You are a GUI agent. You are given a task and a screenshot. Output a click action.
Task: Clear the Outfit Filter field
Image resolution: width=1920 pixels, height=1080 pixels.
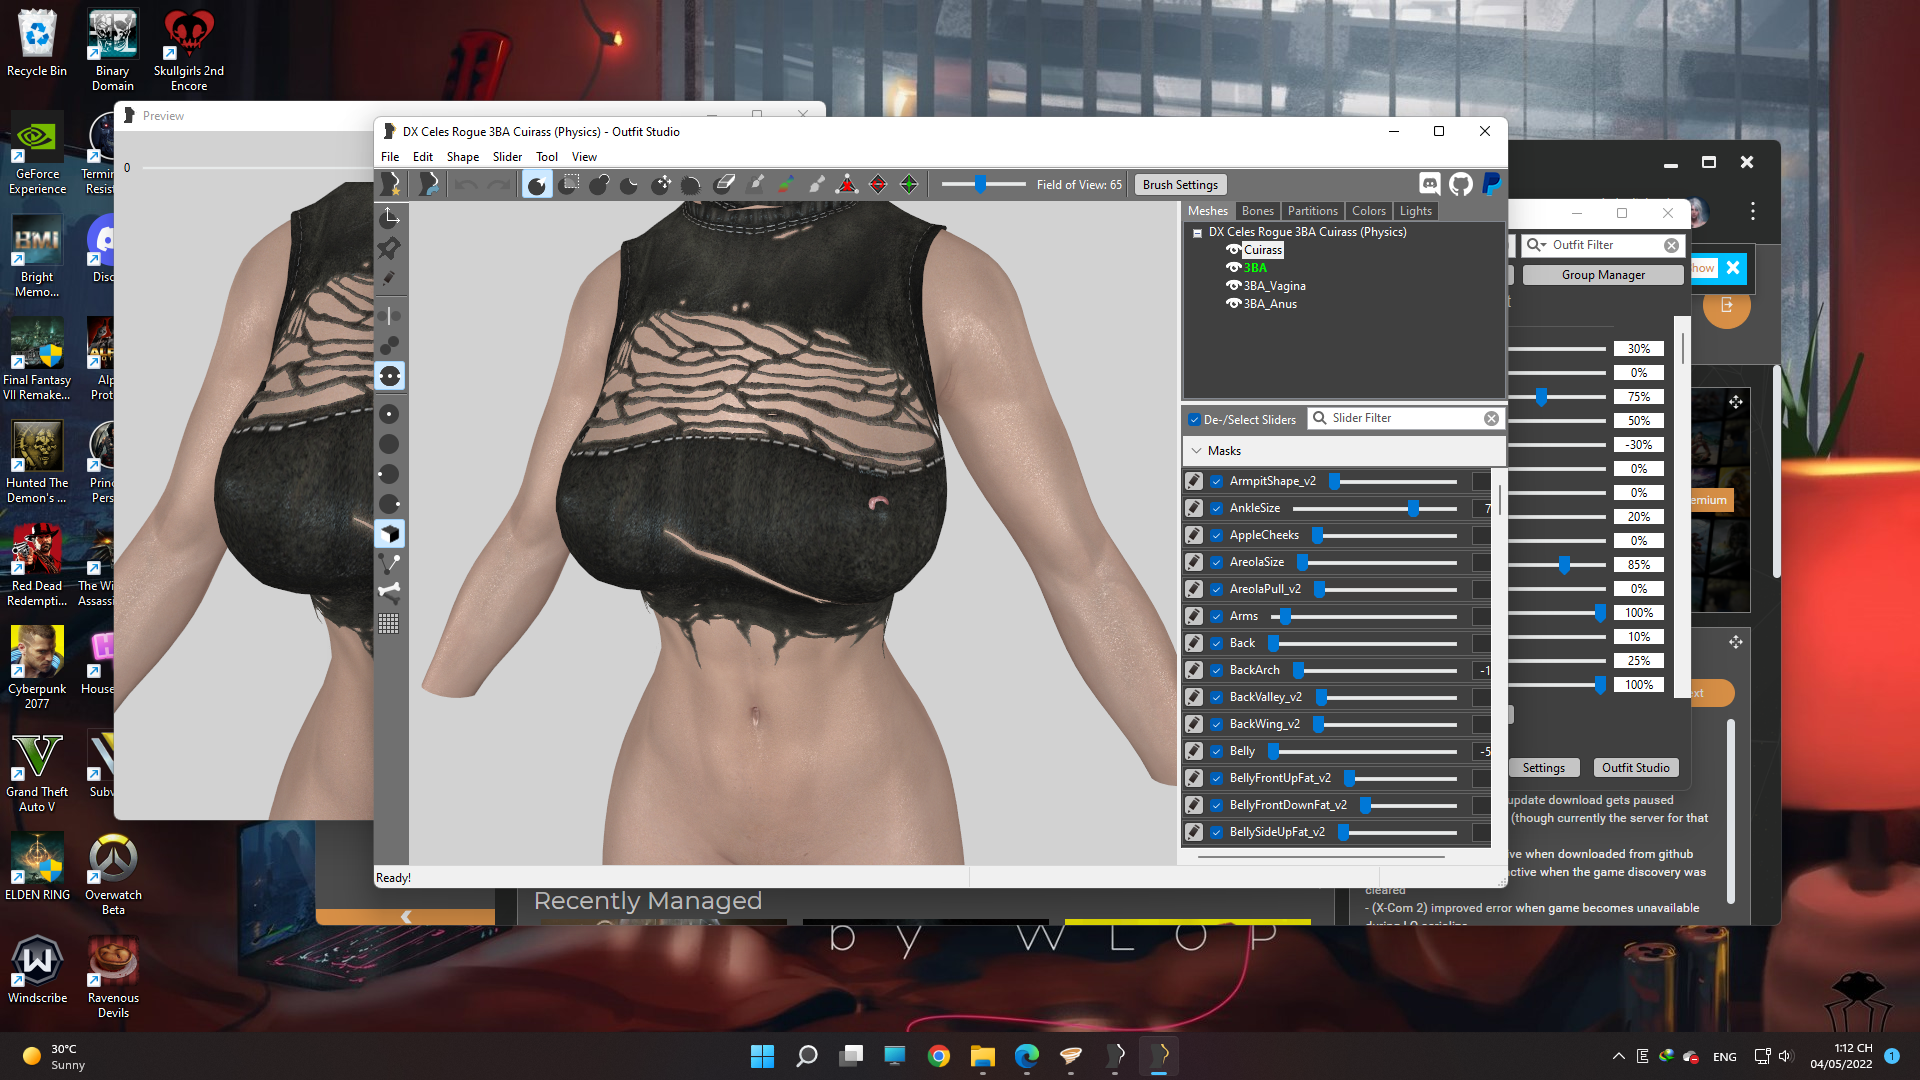coord(1671,245)
